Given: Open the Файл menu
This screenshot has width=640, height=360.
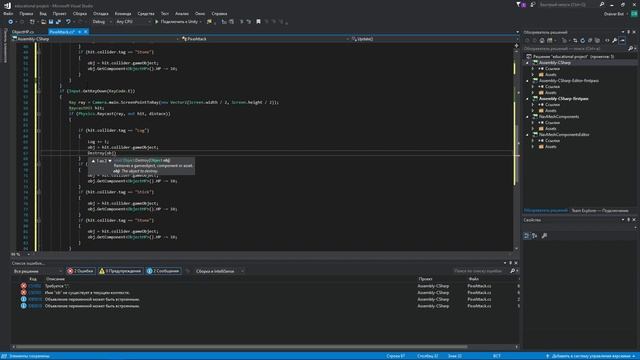Looking at the screenshot, I should pyautogui.click(x=8, y=13).
